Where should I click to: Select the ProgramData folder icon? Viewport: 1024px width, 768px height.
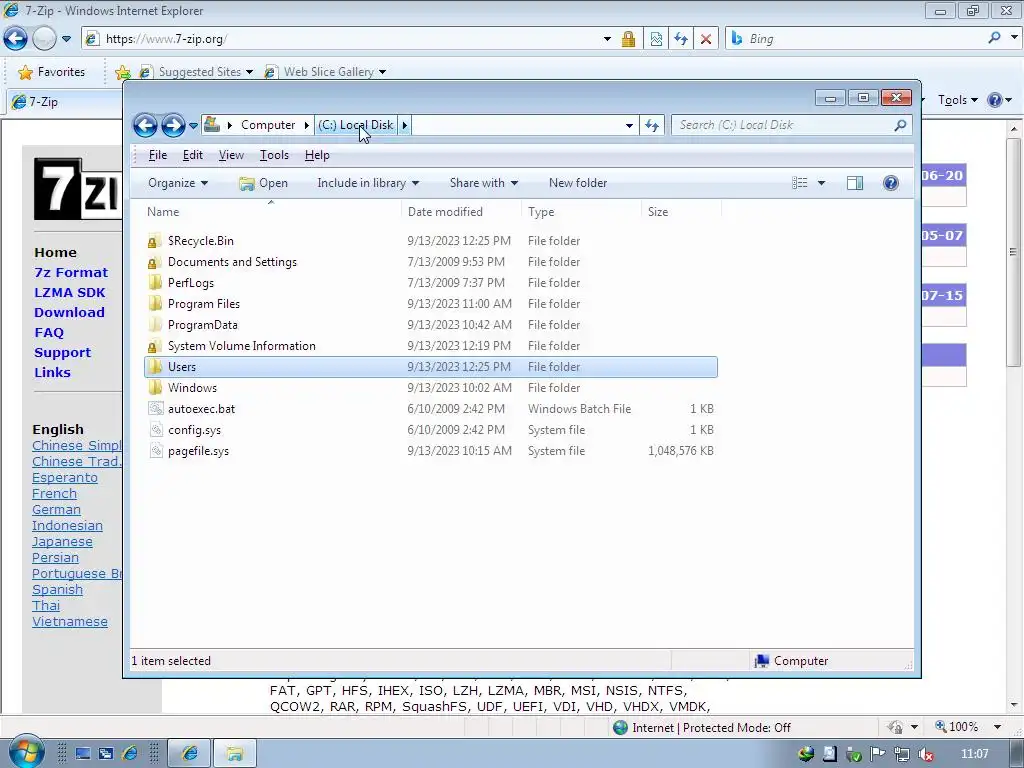click(x=154, y=325)
